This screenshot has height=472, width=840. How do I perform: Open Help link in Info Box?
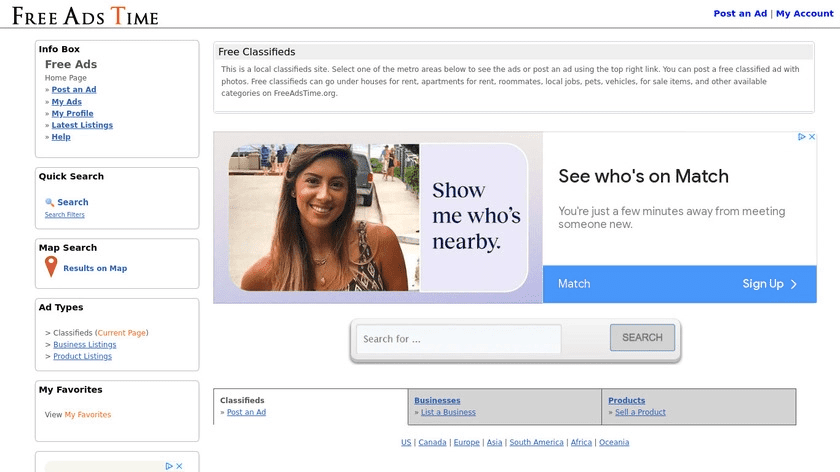pos(61,137)
